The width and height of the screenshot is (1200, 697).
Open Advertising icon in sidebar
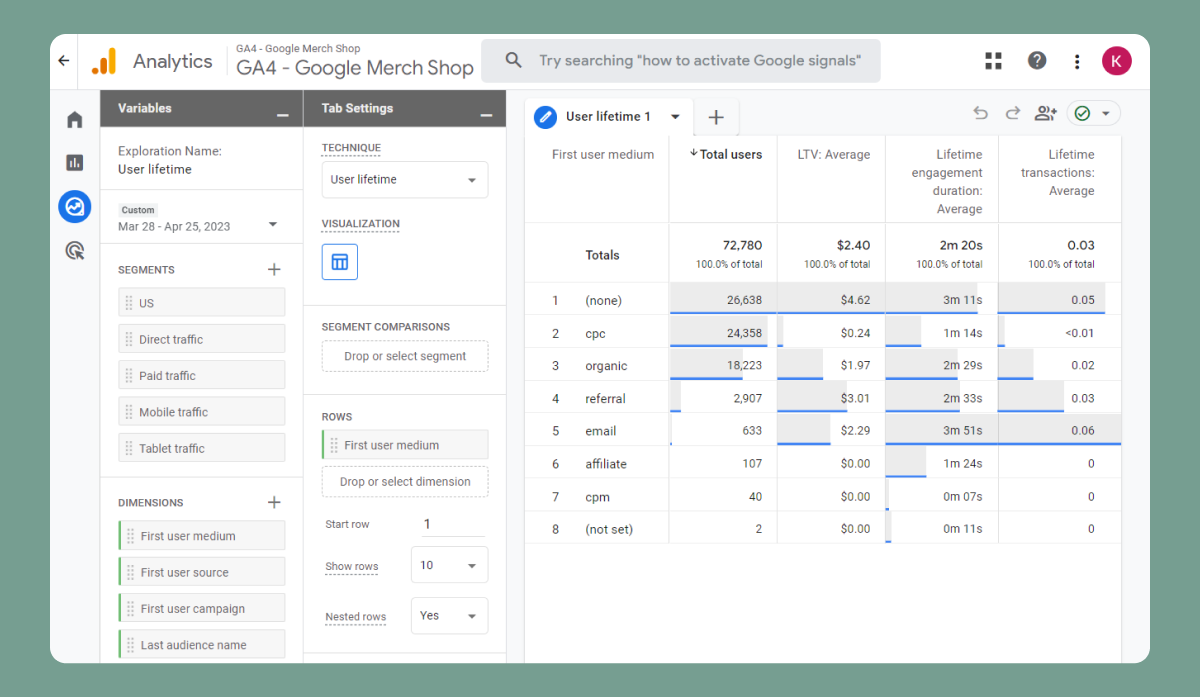[x=75, y=250]
